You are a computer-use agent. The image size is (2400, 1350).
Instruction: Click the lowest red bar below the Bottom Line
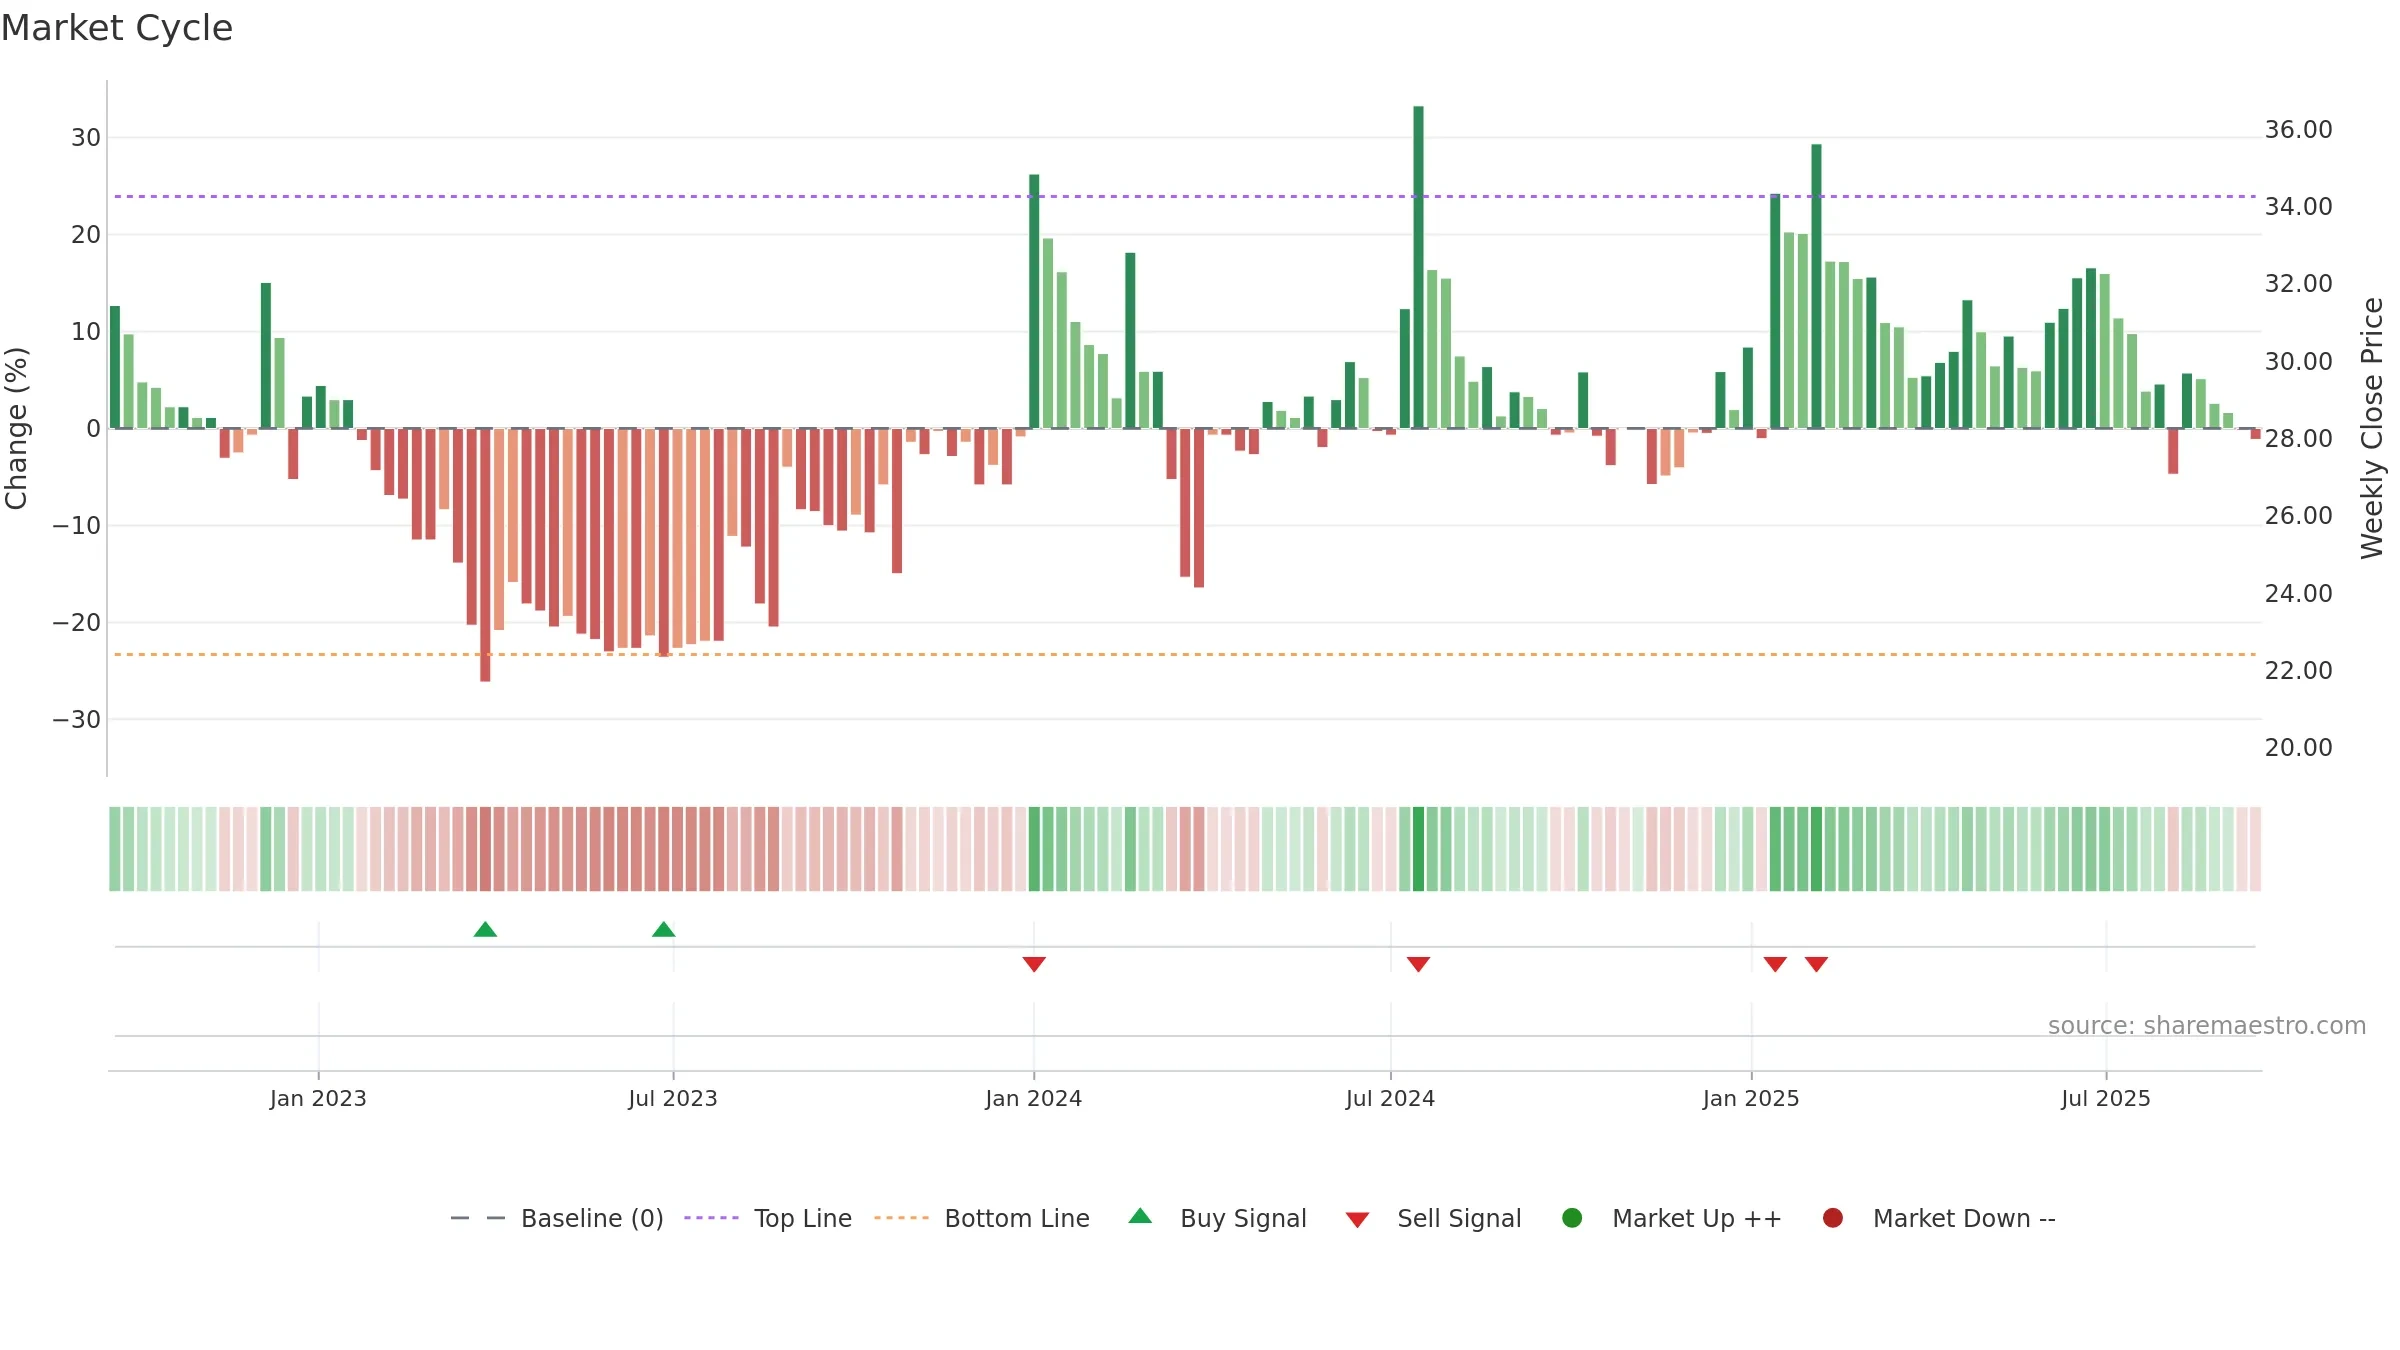coord(485,555)
